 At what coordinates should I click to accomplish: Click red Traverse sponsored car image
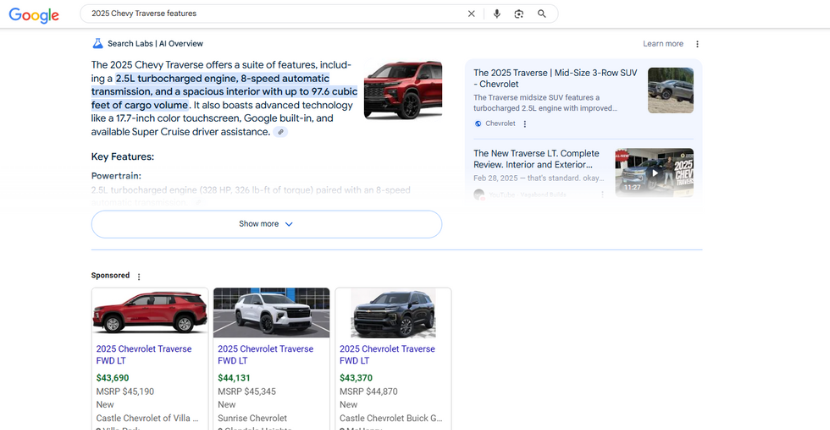[150, 312]
